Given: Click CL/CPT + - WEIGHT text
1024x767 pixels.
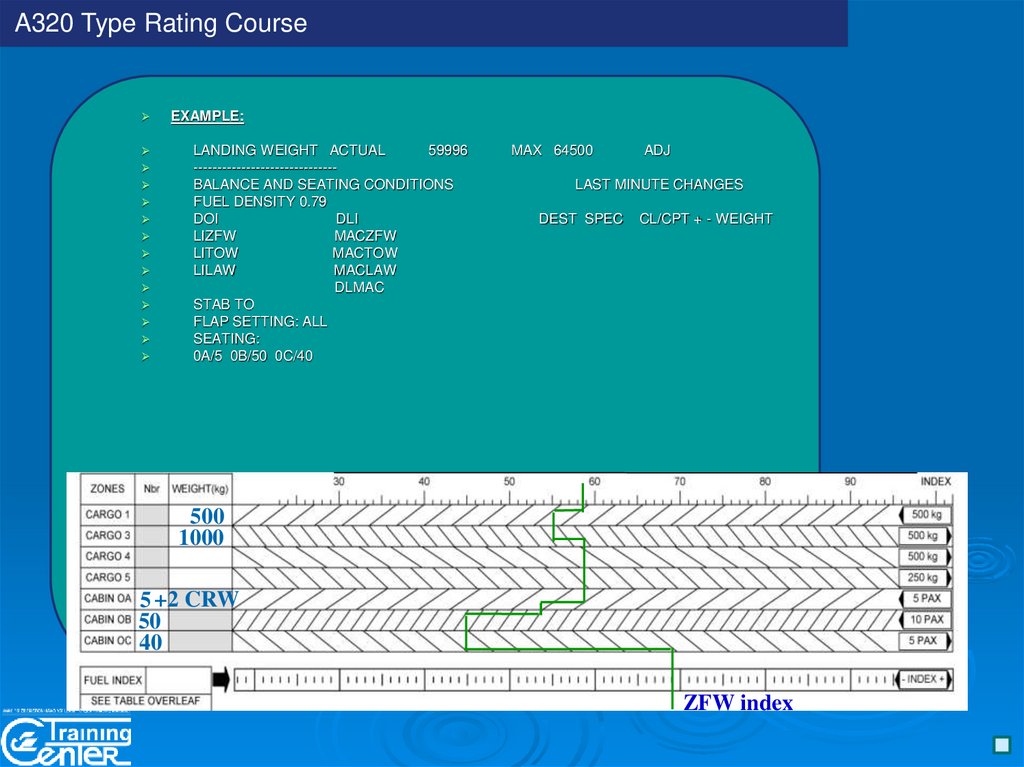Looking at the screenshot, I should coord(705,219).
